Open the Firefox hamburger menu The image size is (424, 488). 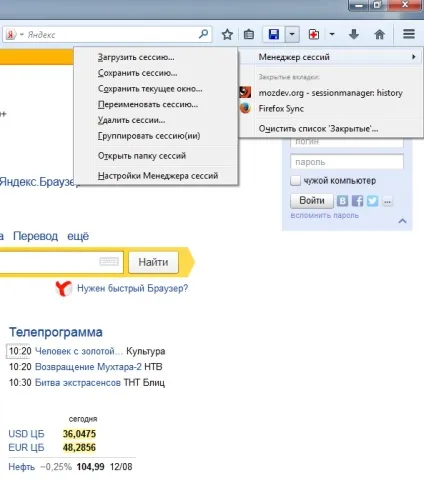pos(409,34)
